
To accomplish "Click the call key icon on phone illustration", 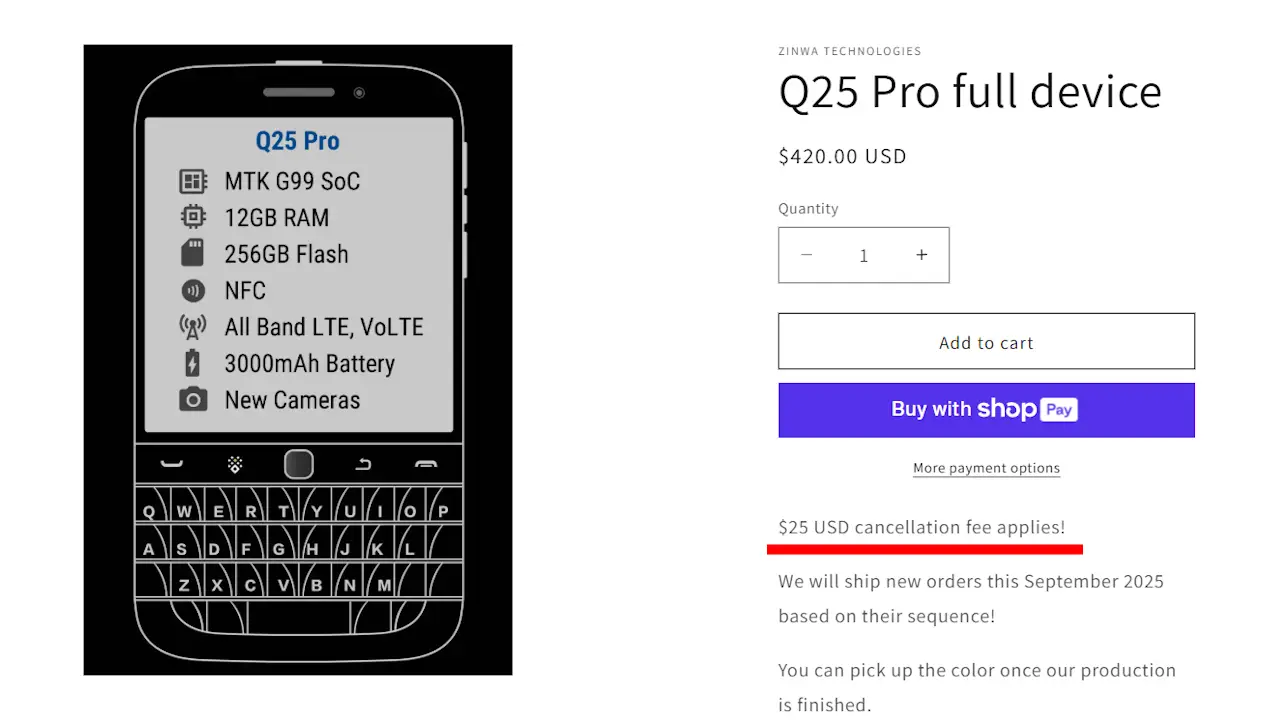I will click(172, 464).
